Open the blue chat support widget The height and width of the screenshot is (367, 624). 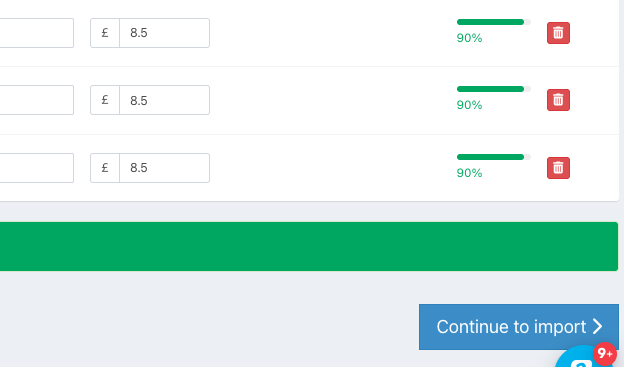click(583, 357)
